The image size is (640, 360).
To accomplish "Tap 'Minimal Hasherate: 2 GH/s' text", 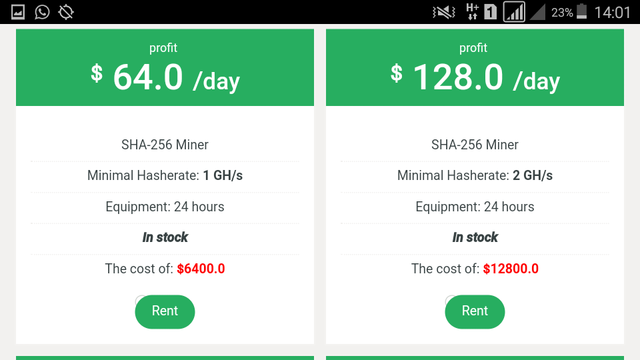I will point(475,176).
